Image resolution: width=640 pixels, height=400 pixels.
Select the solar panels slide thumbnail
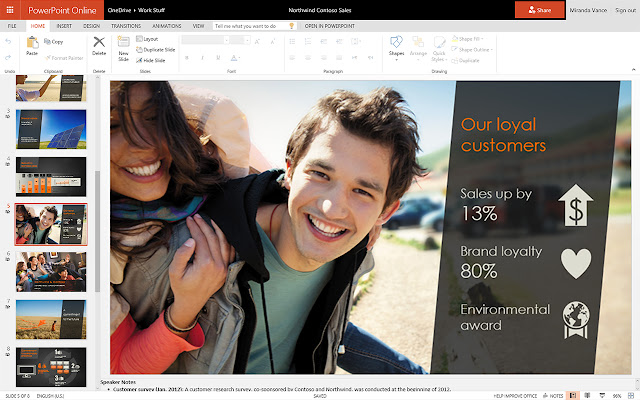[x=50, y=127]
